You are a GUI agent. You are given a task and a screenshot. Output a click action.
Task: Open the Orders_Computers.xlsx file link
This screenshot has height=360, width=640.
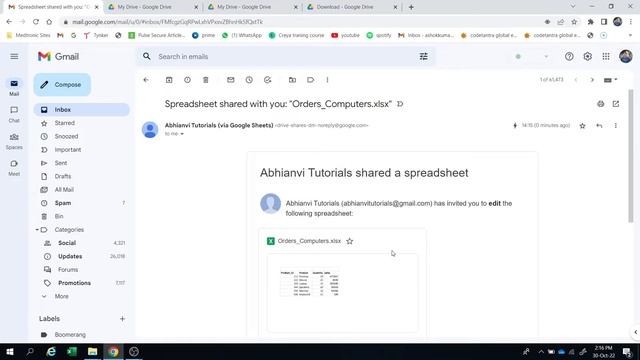[309, 241]
